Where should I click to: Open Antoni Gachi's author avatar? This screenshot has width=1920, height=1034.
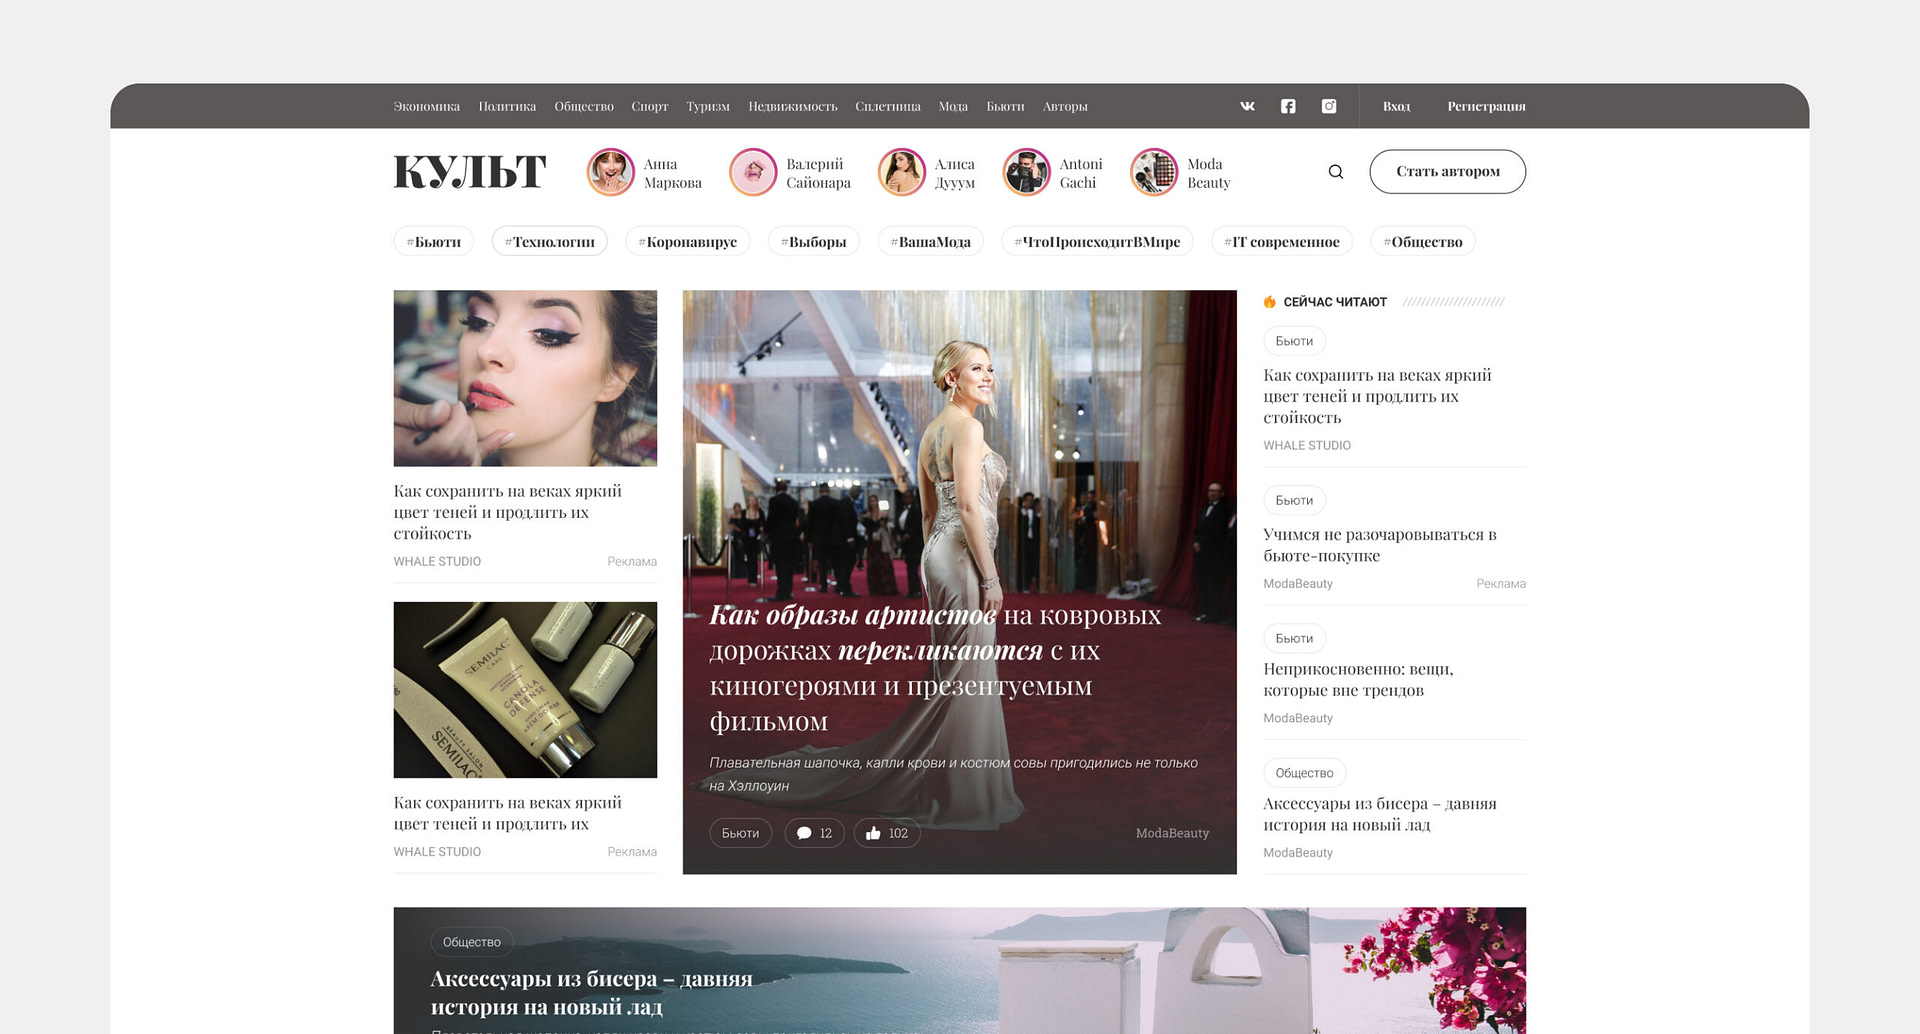point(1026,172)
